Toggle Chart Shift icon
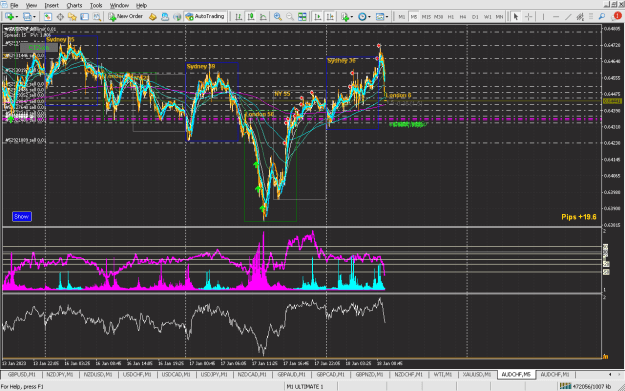The height and width of the screenshot is (391, 625). pyautogui.click(x=330, y=17)
